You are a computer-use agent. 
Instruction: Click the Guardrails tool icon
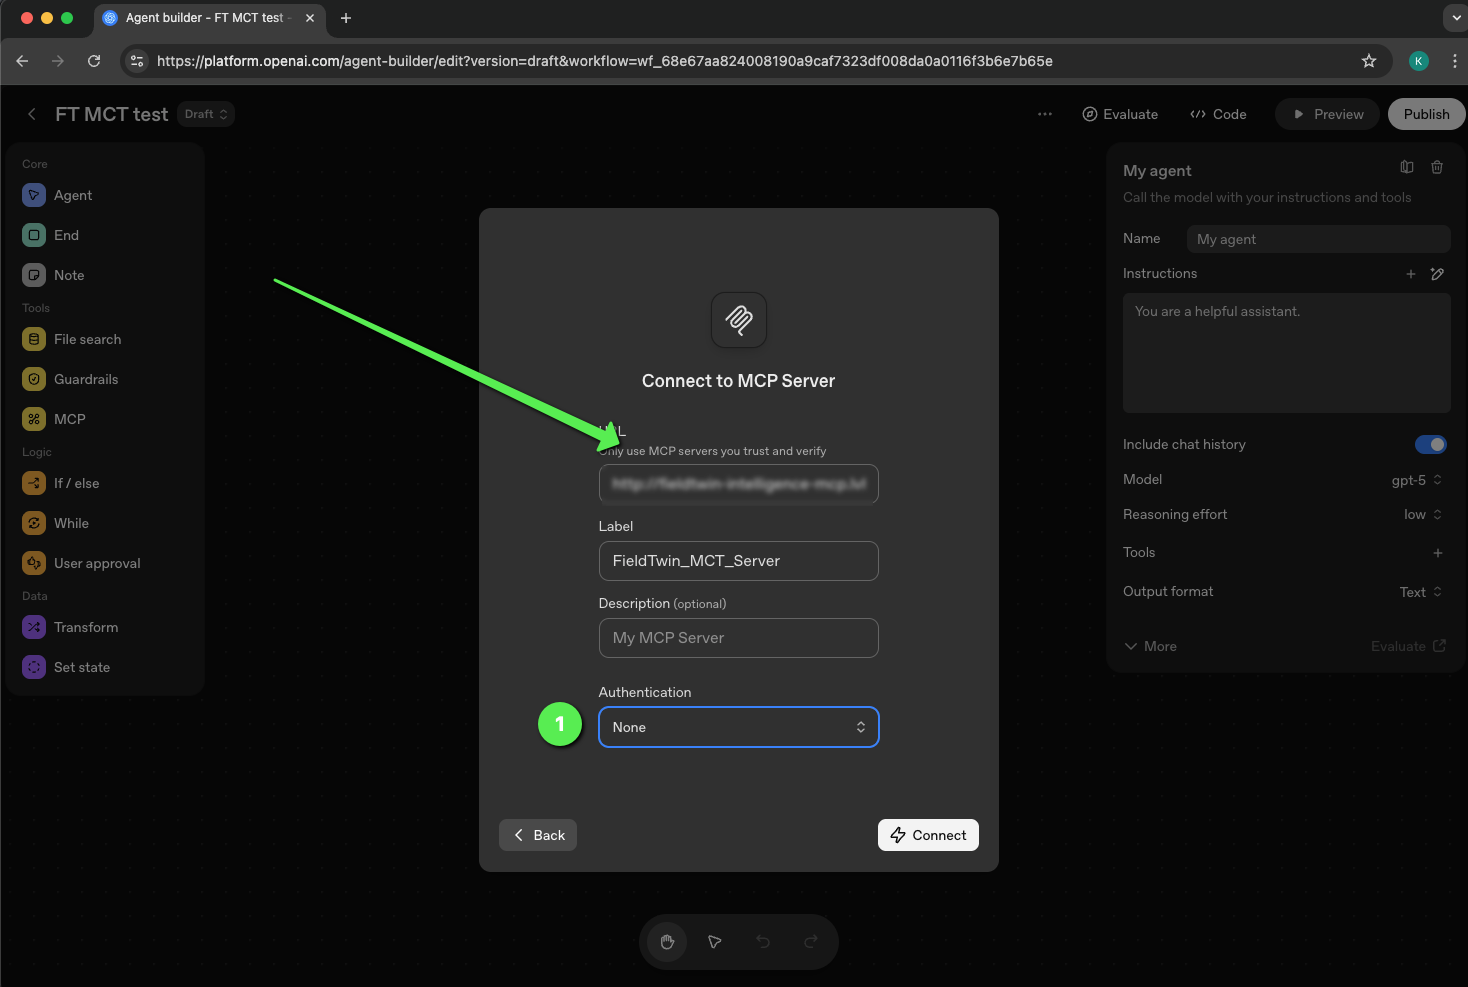pos(34,379)
